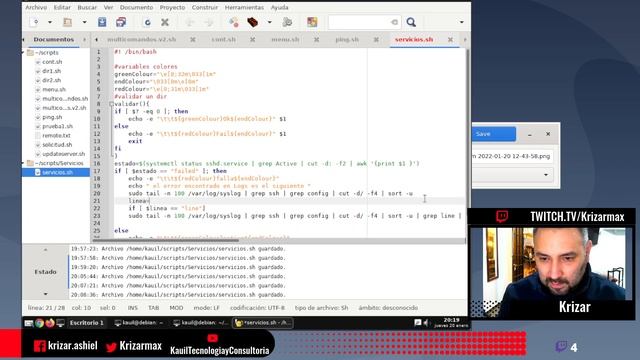
Task: Open the toolbar overflow dropdown arrow
Action: point(462,22)
